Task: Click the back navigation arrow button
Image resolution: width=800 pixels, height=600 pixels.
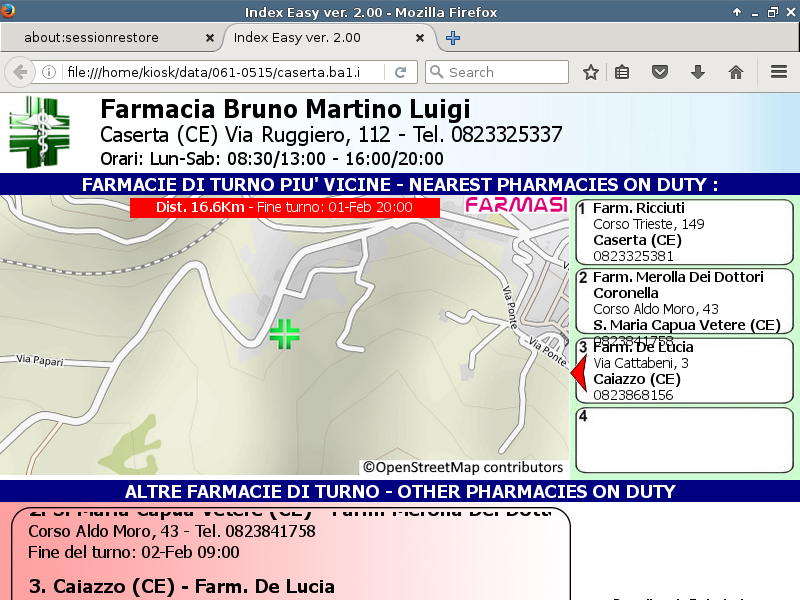Action: pos(20,72)
